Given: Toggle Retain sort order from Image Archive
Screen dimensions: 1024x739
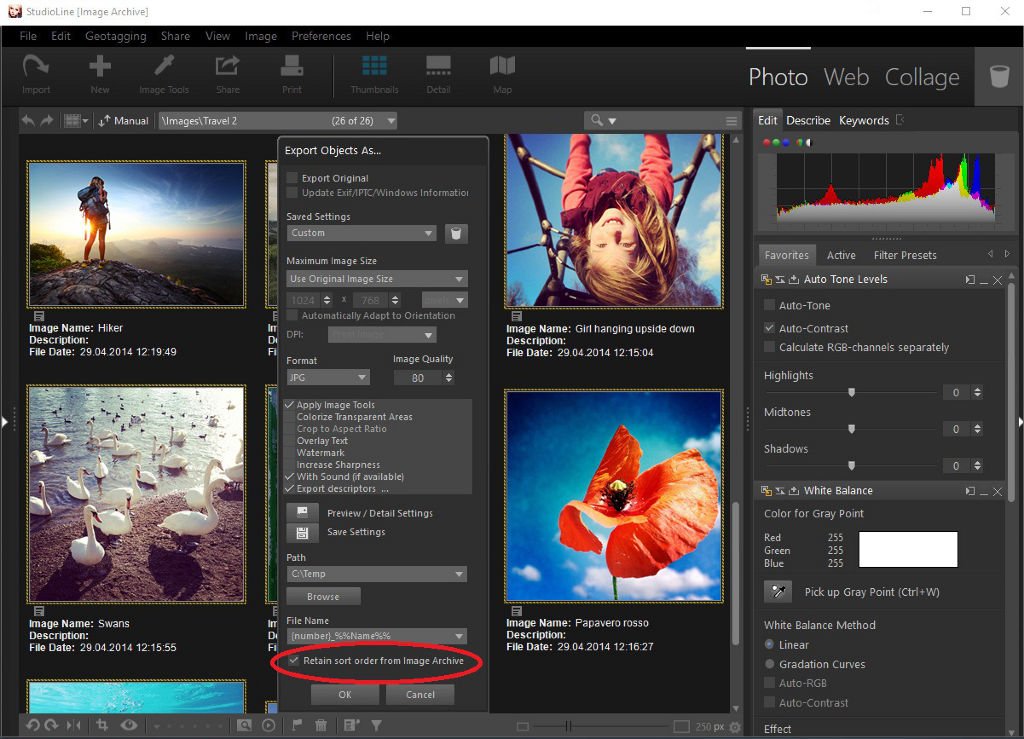Looking at the screenshot, I should pos(293,661).
